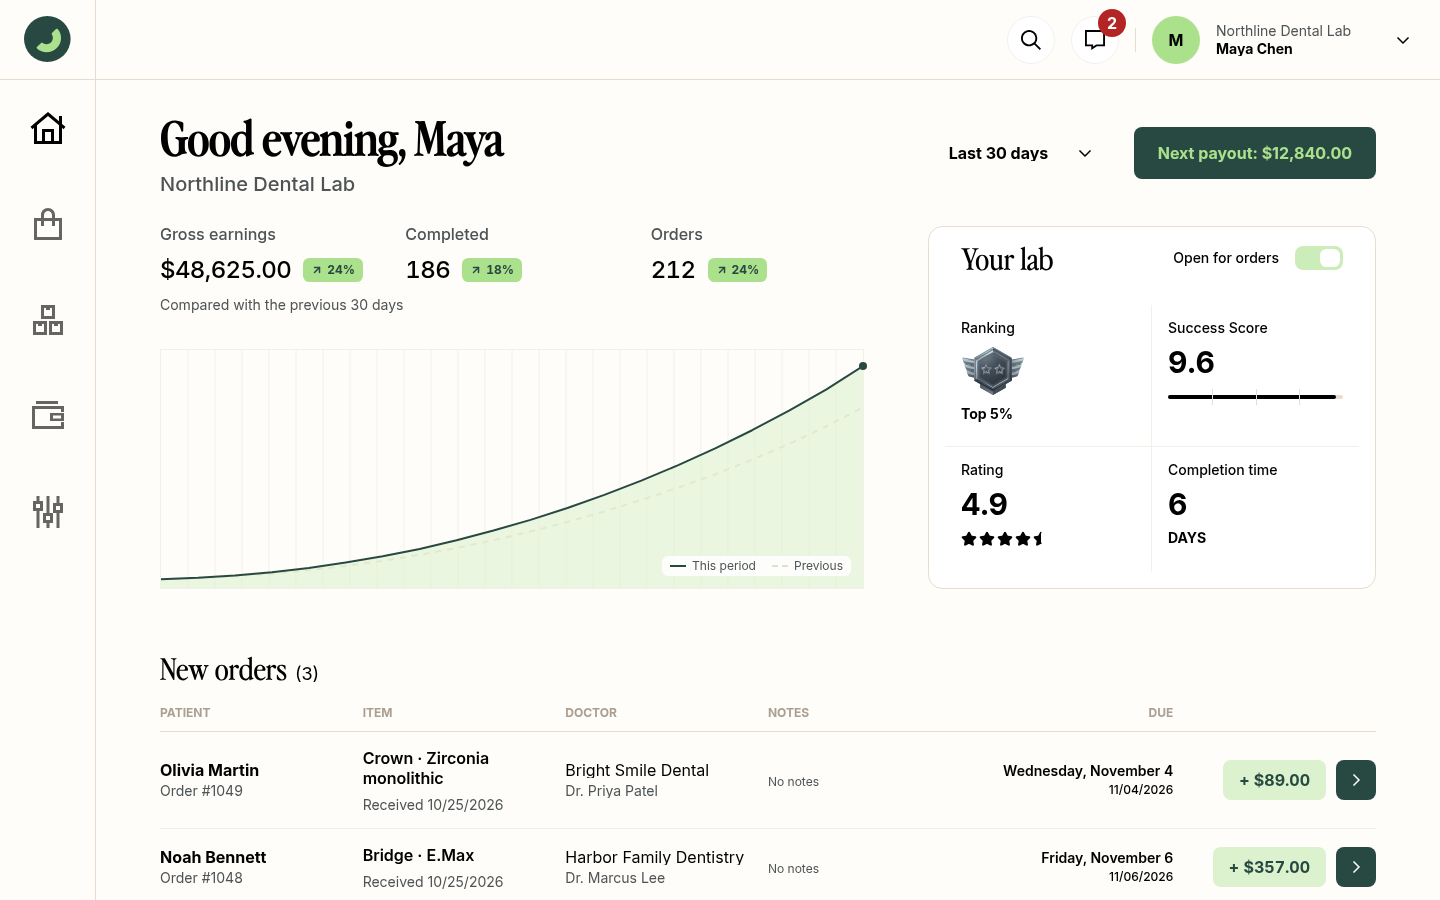Image resolution: width=1440 pixels, height=900 pixels.
Task: Open the Home sidebar icon
Action: tap(47, 128)
